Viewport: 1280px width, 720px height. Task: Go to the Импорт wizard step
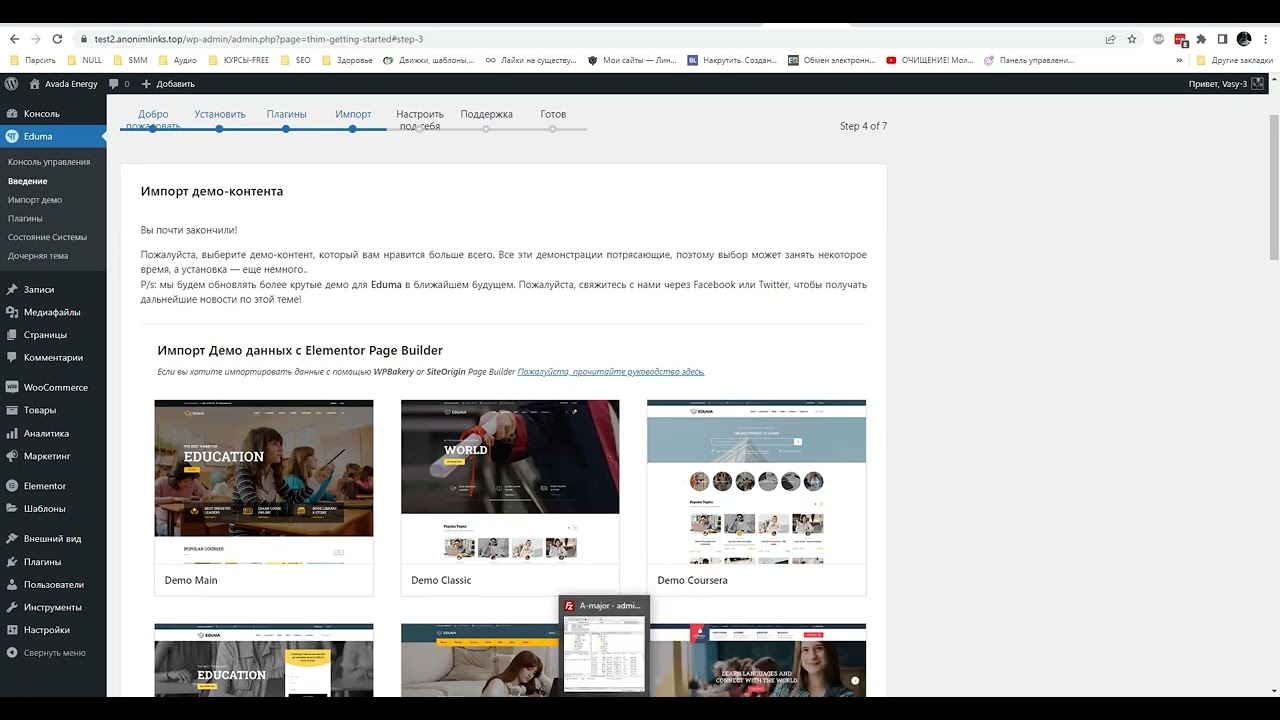click(353, 114)
